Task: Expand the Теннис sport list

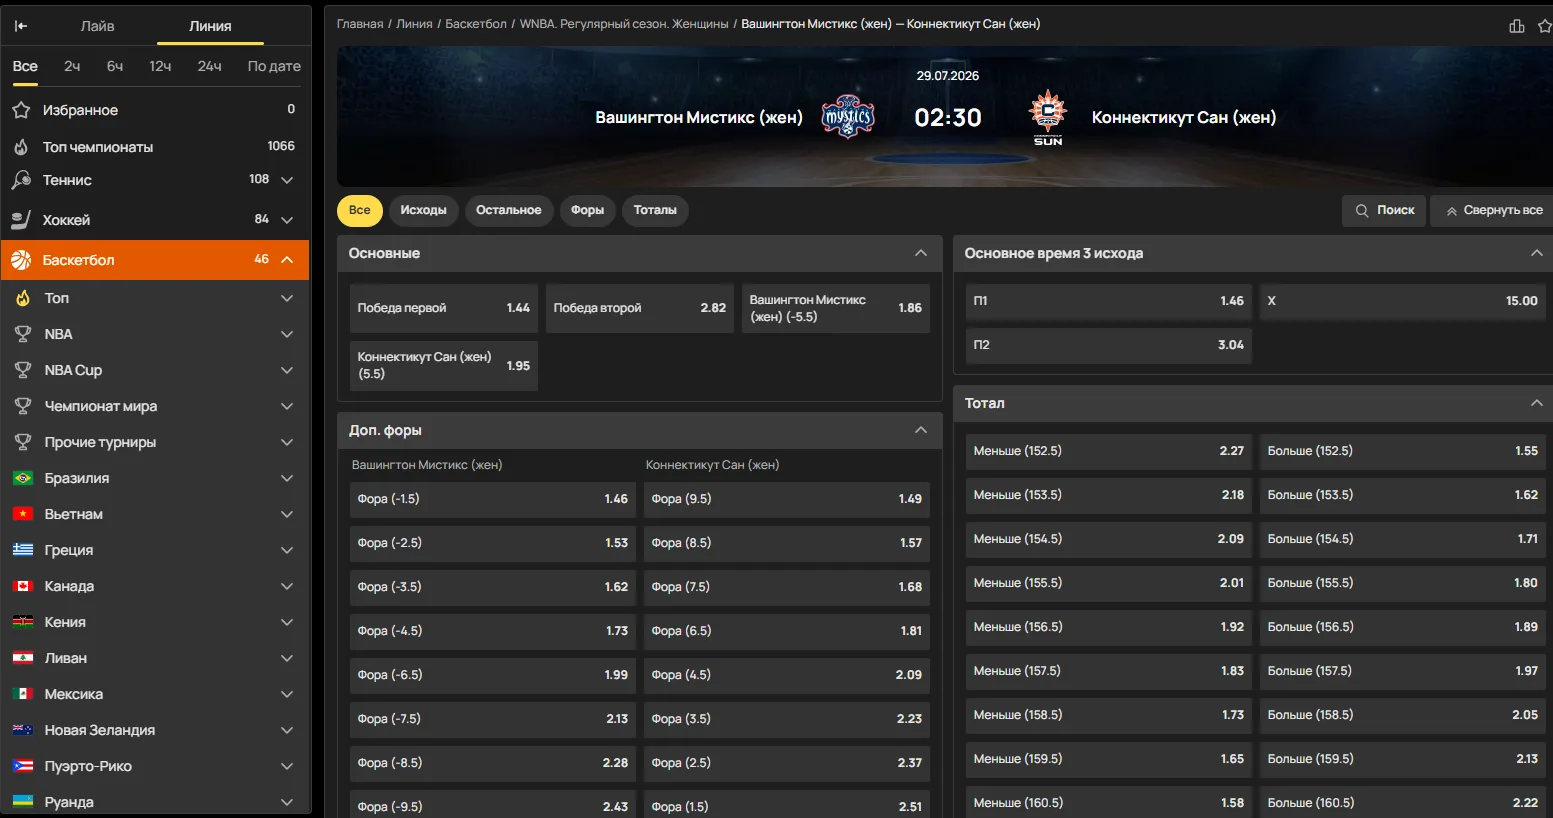Action: [287, 180]
